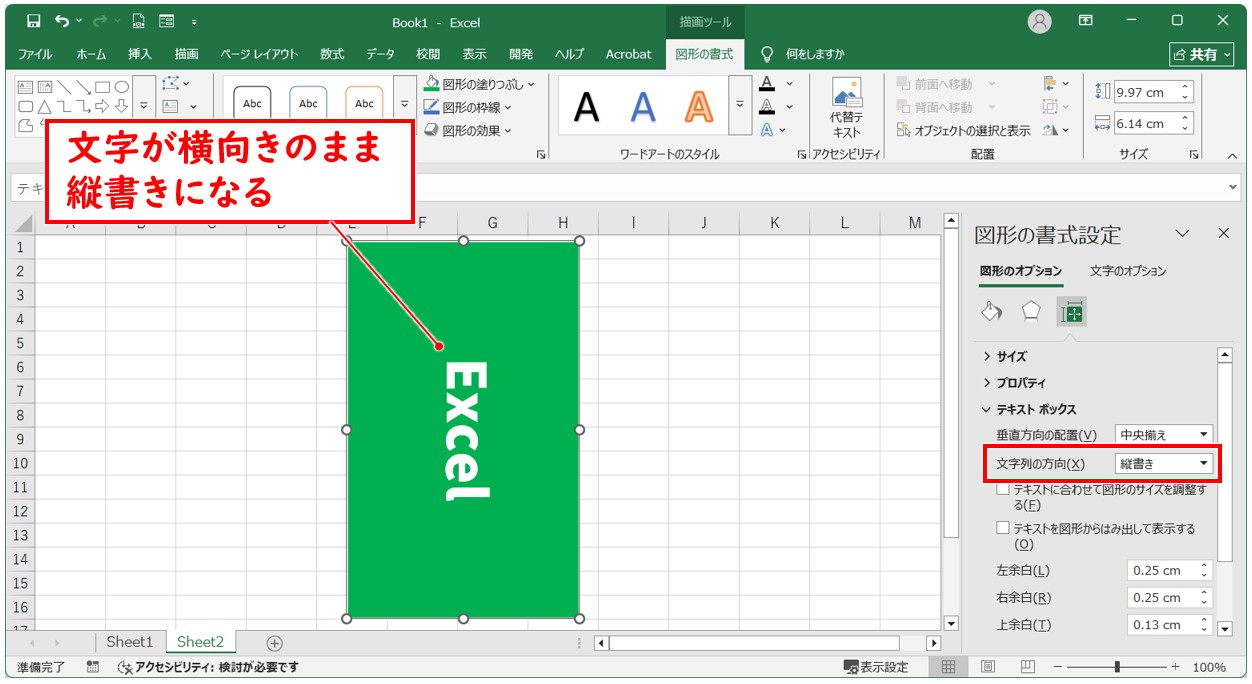This screenshot has width=1252, height=684.
Task: Switch to the ホーム tab
Action: [91, 54]
